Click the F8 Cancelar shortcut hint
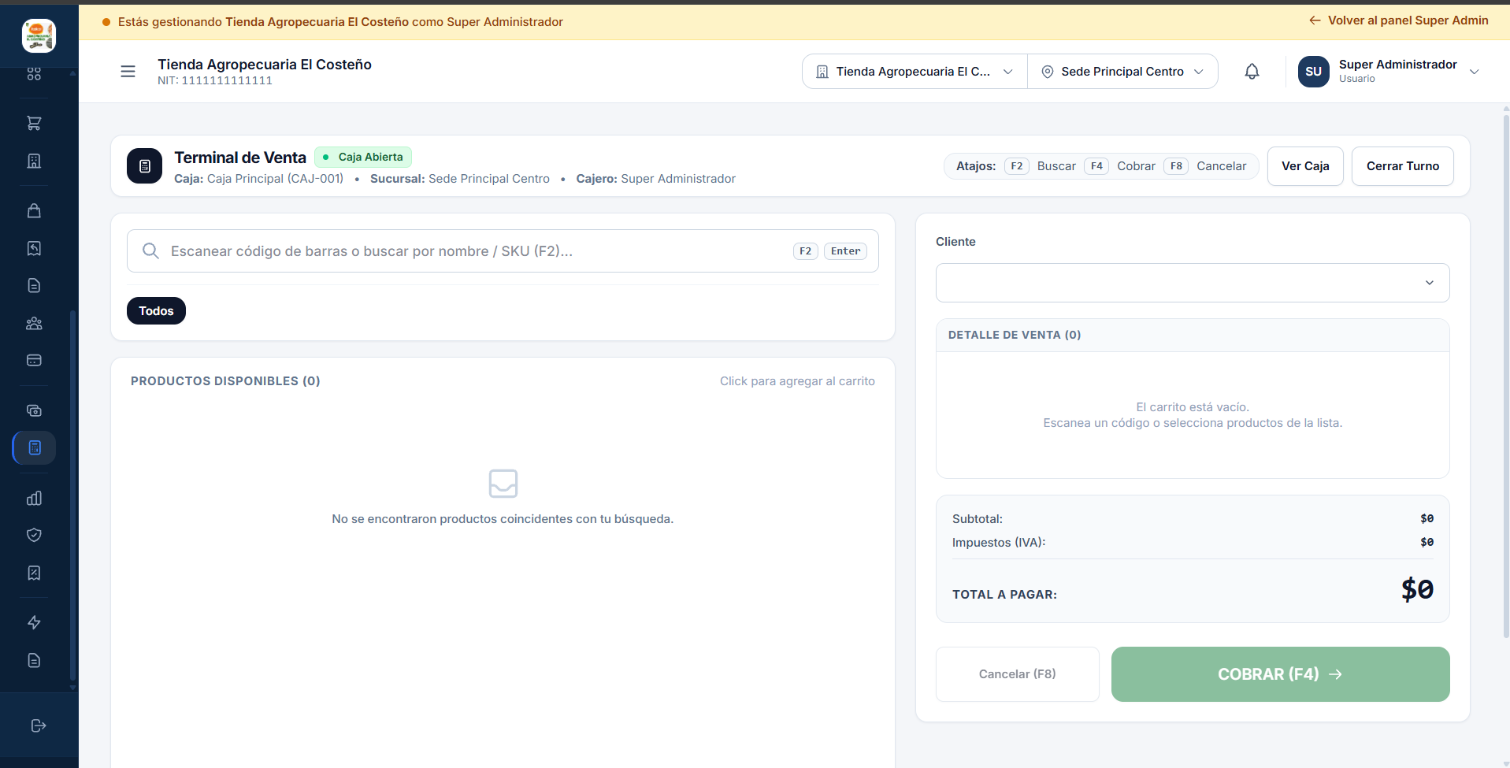This screenshot has width=1510, height=768. 1205,166
